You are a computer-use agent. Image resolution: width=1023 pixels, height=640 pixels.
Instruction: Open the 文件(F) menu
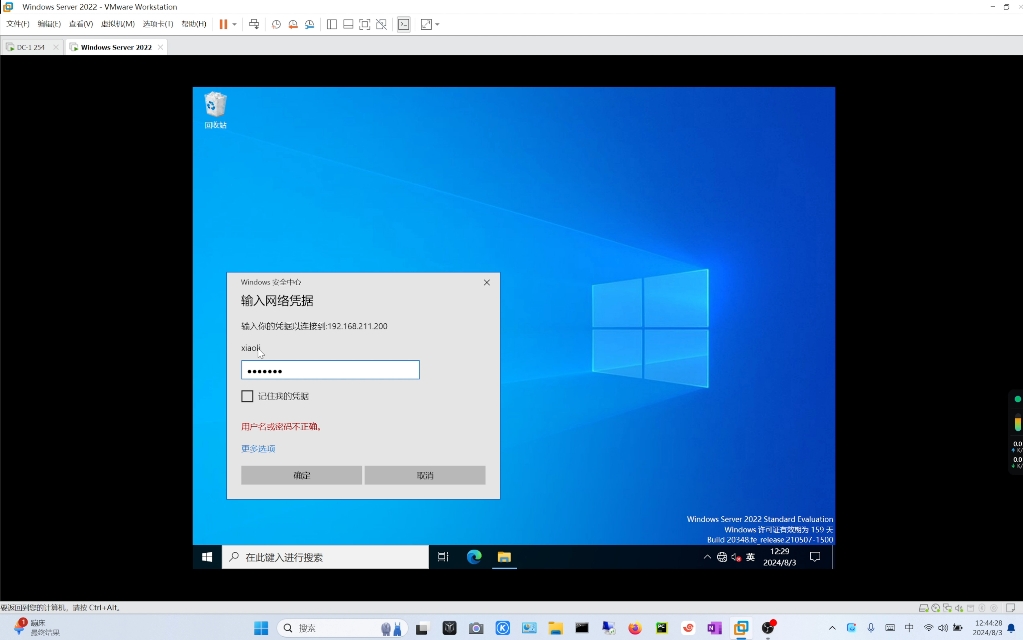pos(18,24)
